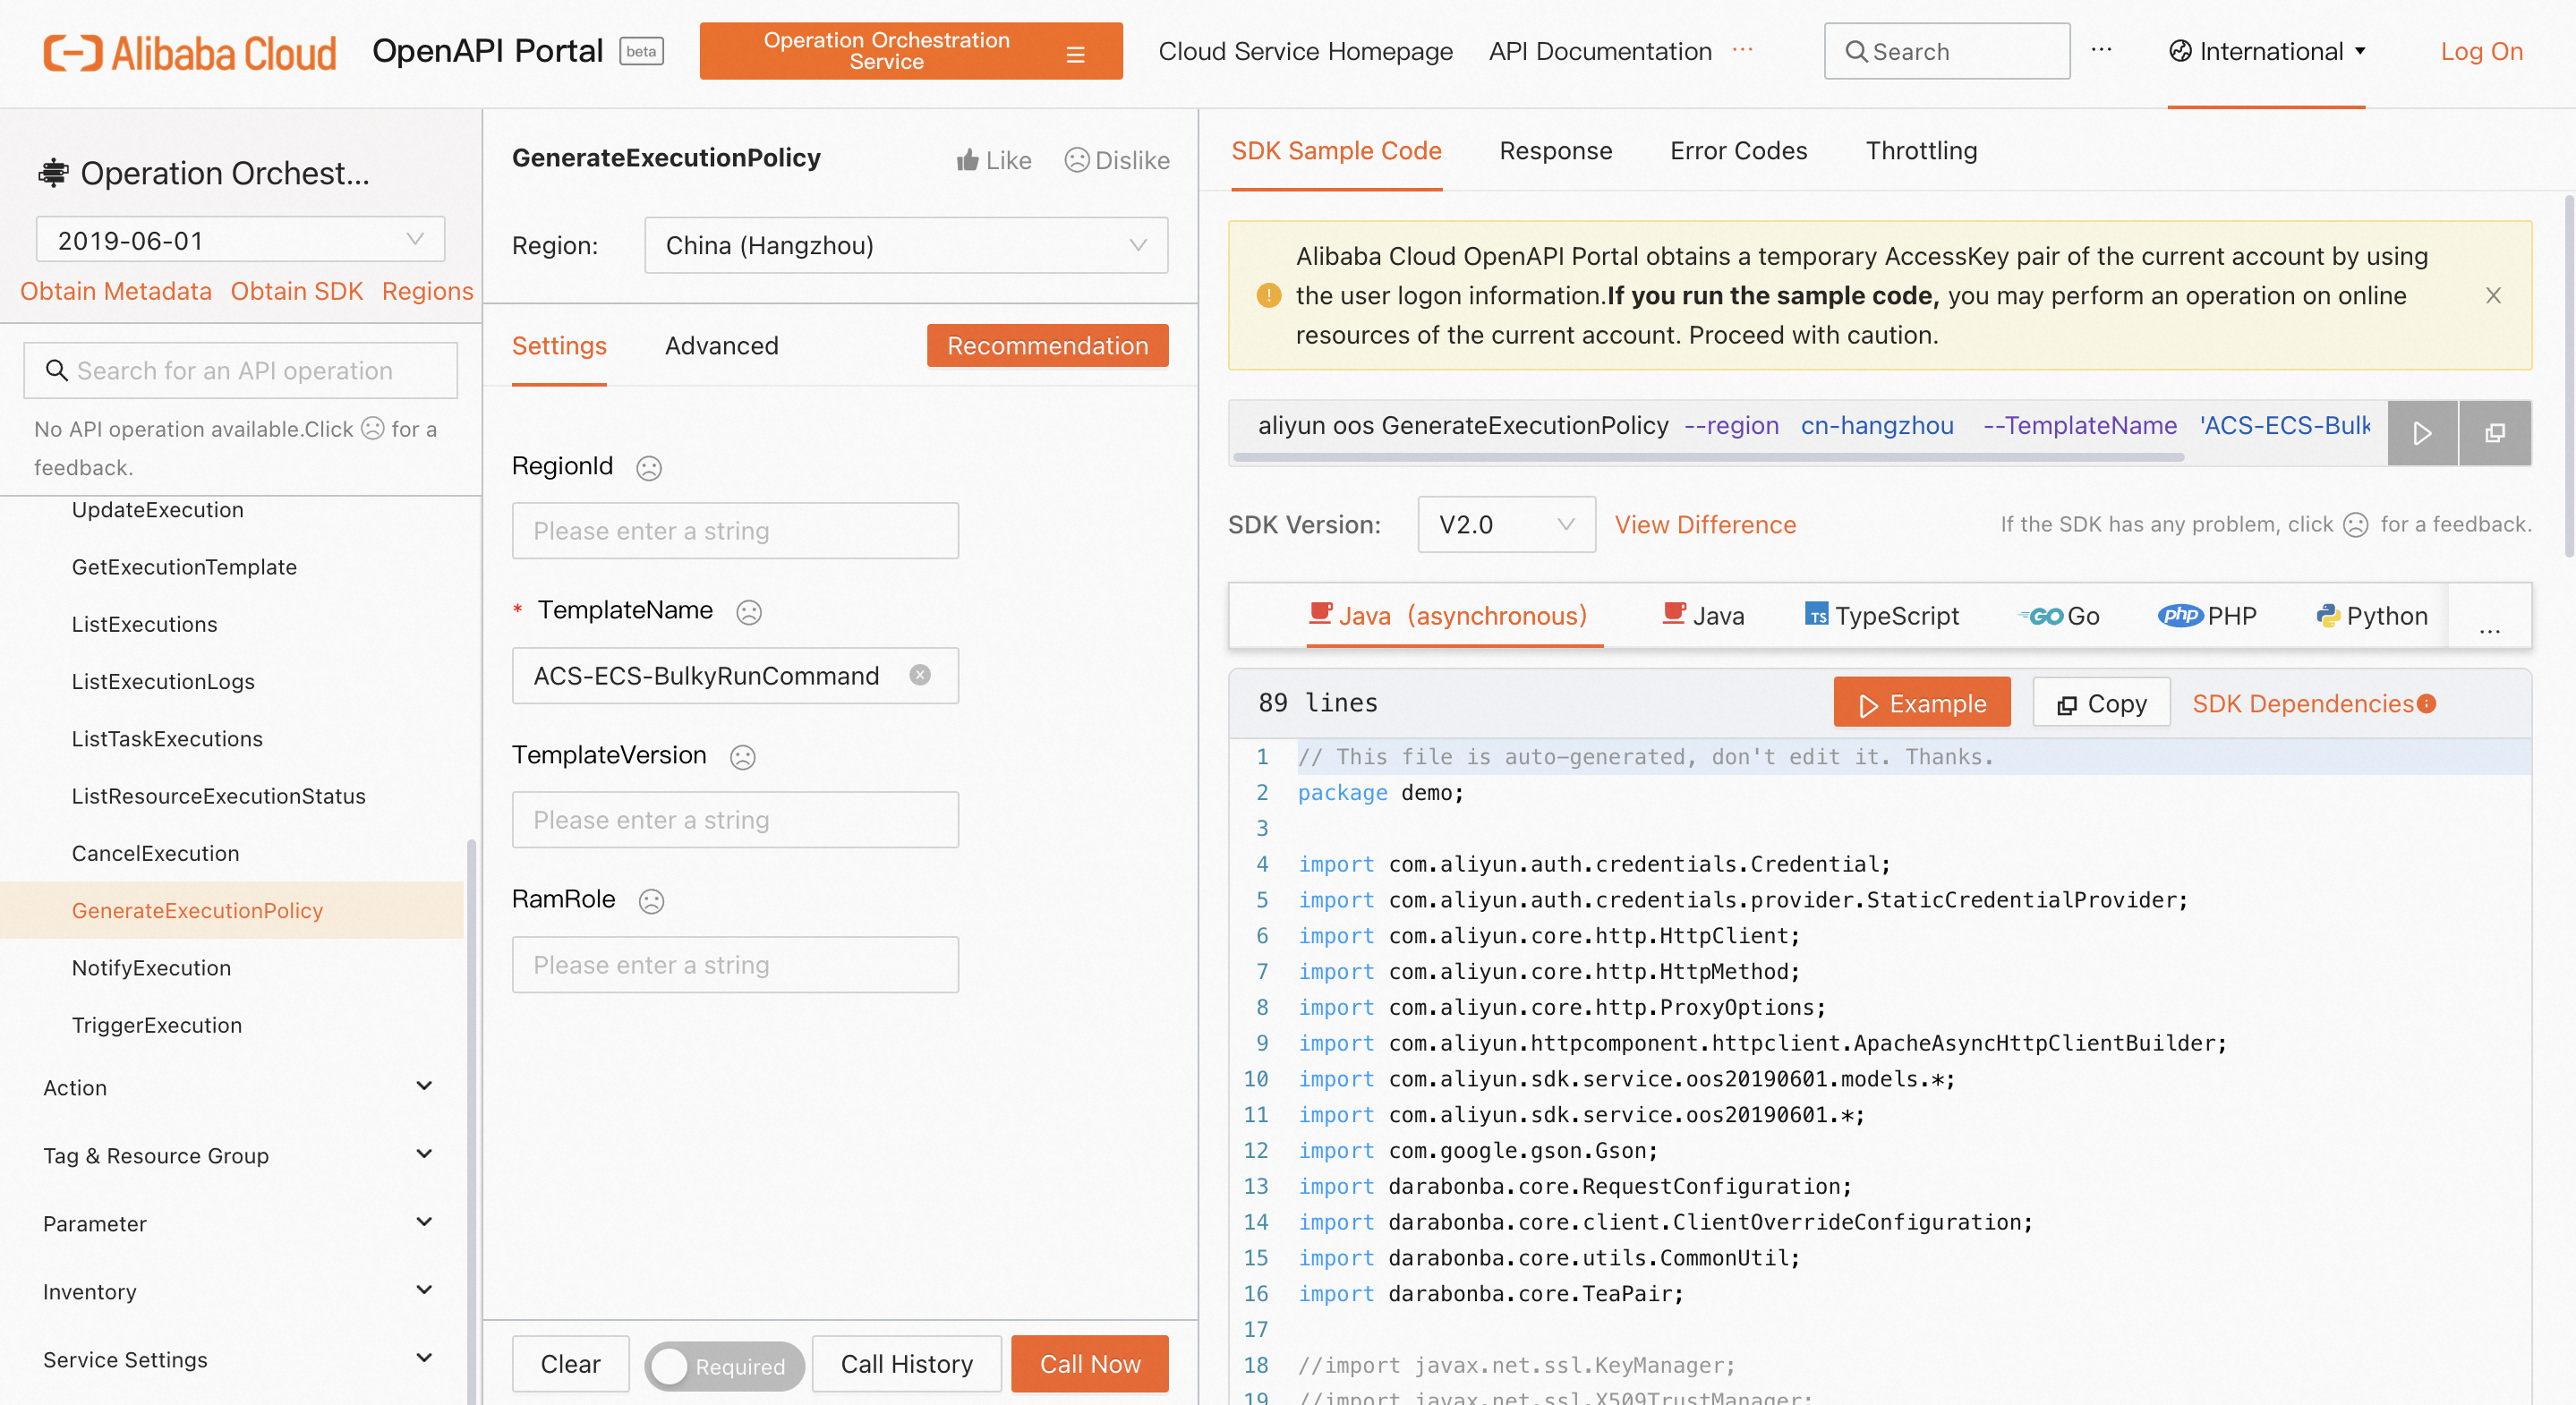
Task: Switch to the Error Codes tab
Action: pyautogui.click(x=1738, y=151)
